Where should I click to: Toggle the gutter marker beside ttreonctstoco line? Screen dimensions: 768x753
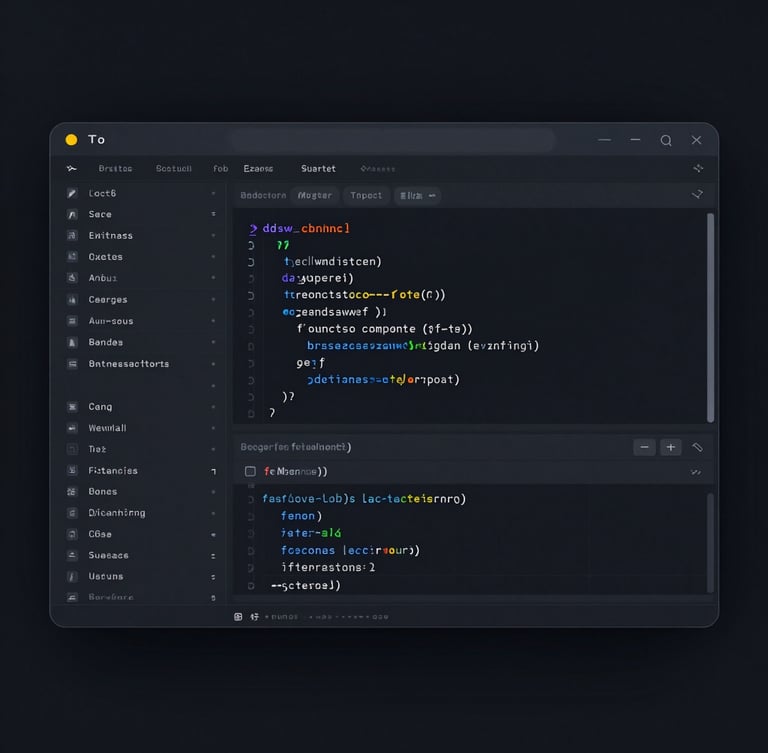coord(251,295)
